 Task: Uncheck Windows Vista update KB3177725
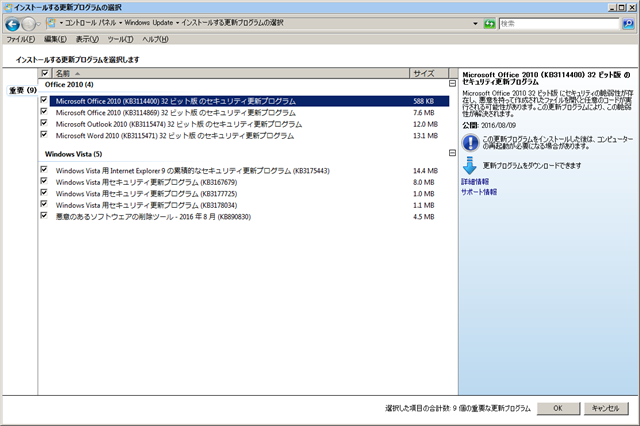click(44, 192)
